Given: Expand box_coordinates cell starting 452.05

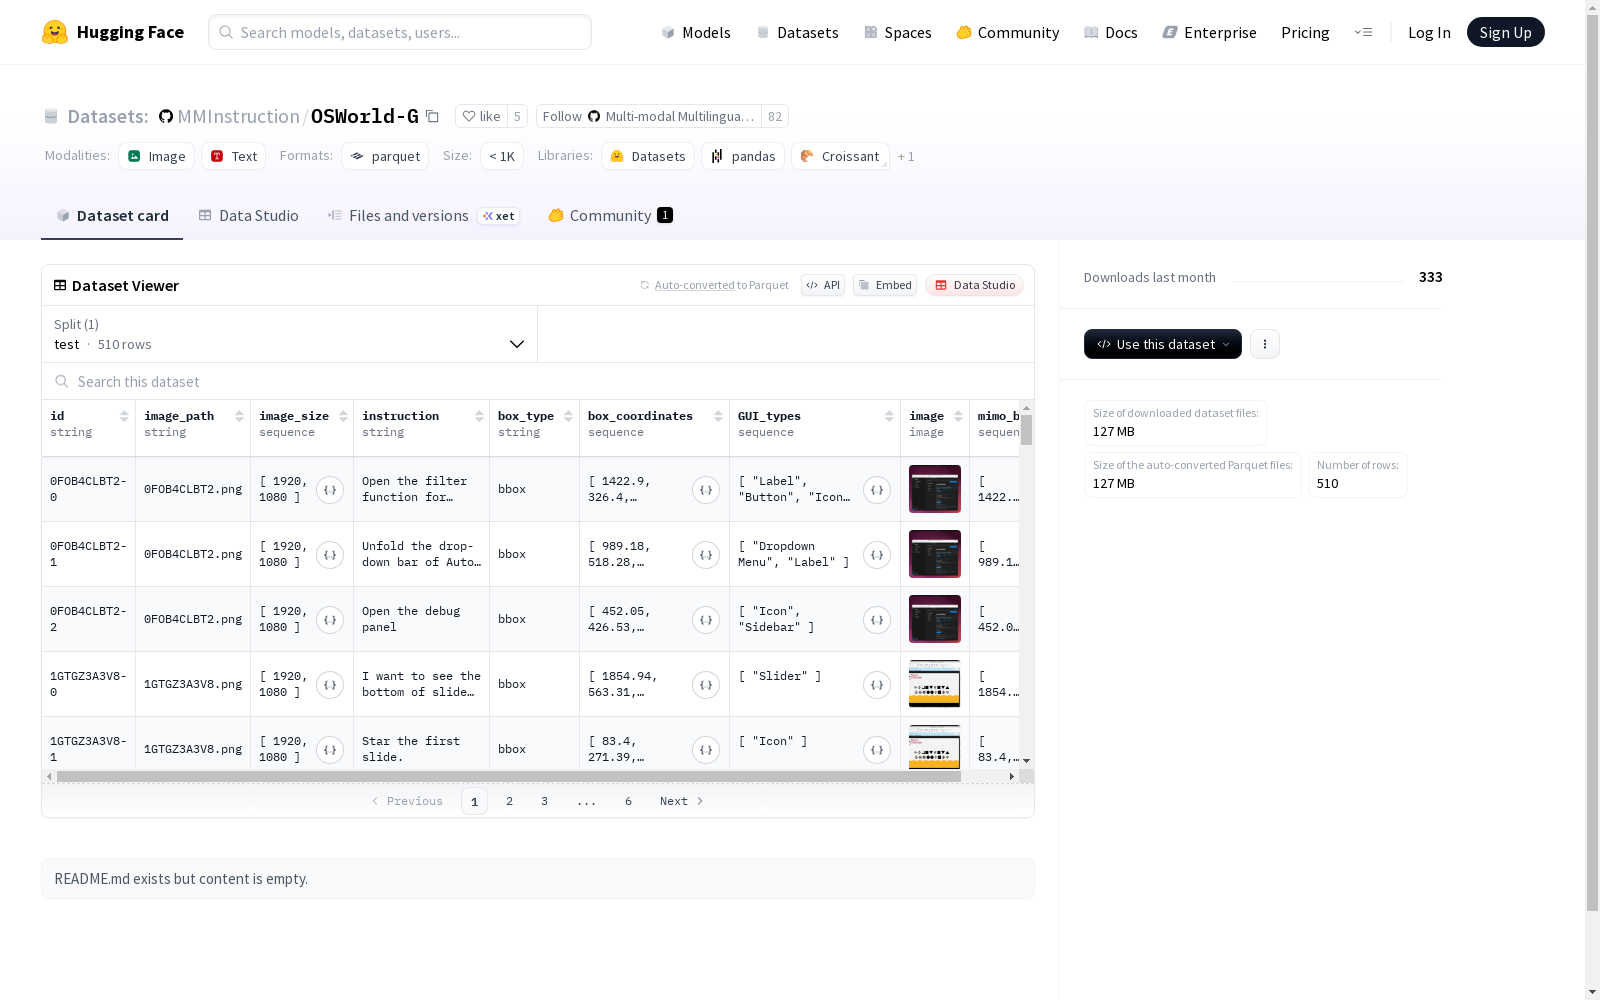Looking at the screenshot, I should tap(706, 620).
